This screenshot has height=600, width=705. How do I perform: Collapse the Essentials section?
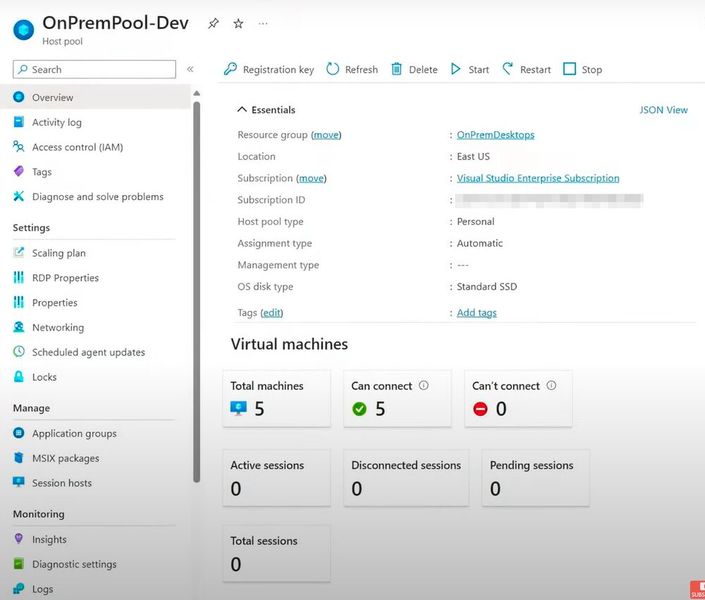pyautogui.click(x=242, y=109)
